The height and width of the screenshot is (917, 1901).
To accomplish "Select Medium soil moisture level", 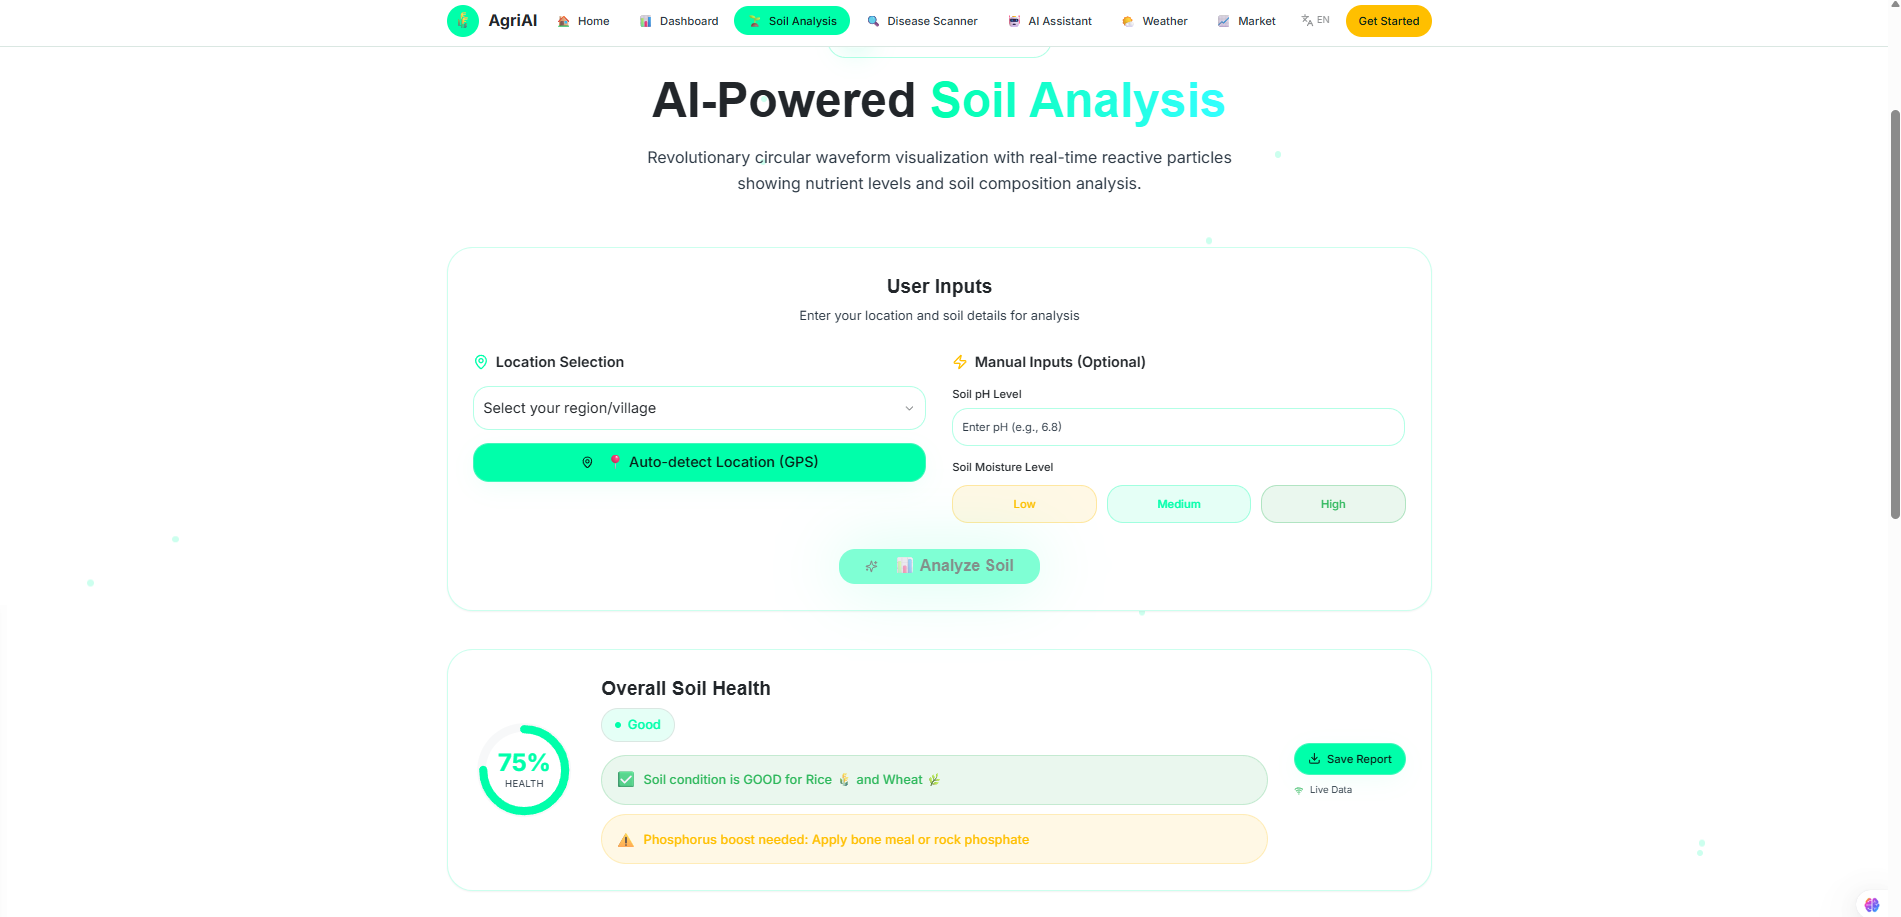I will pyautogui.click(x=1179, y=504).
